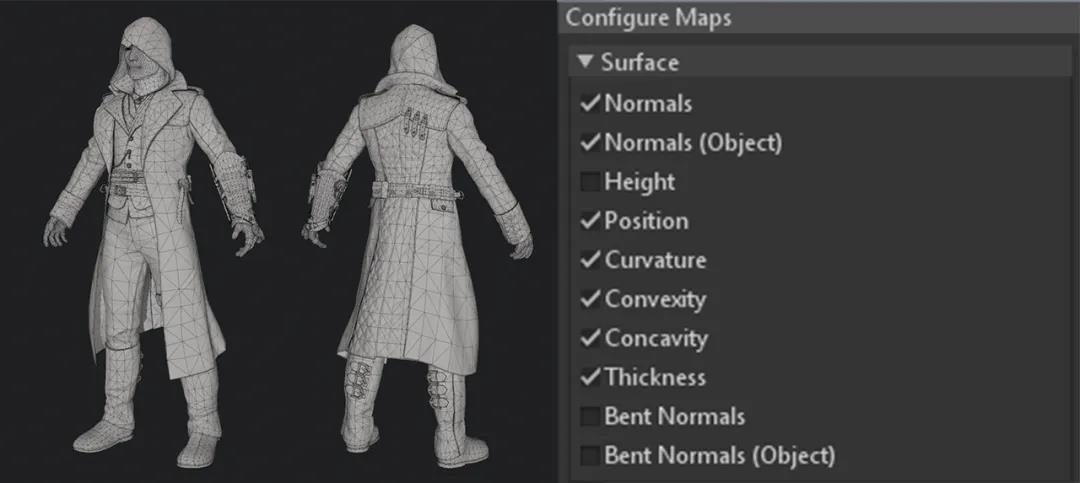Enable the Bent Normals checkbox

(590, 416)
